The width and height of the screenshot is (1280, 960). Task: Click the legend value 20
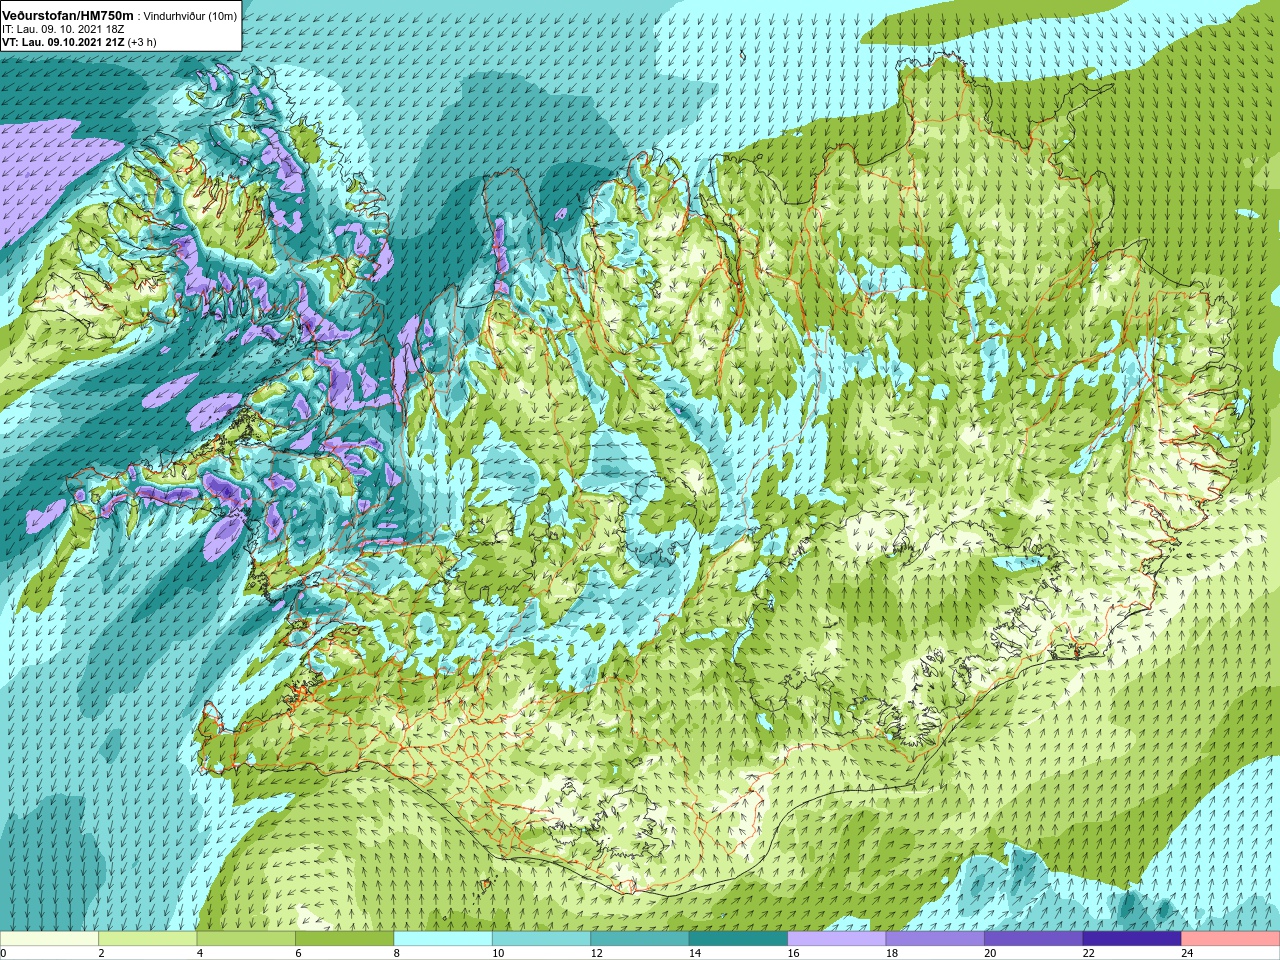click(x=991, y=953)
